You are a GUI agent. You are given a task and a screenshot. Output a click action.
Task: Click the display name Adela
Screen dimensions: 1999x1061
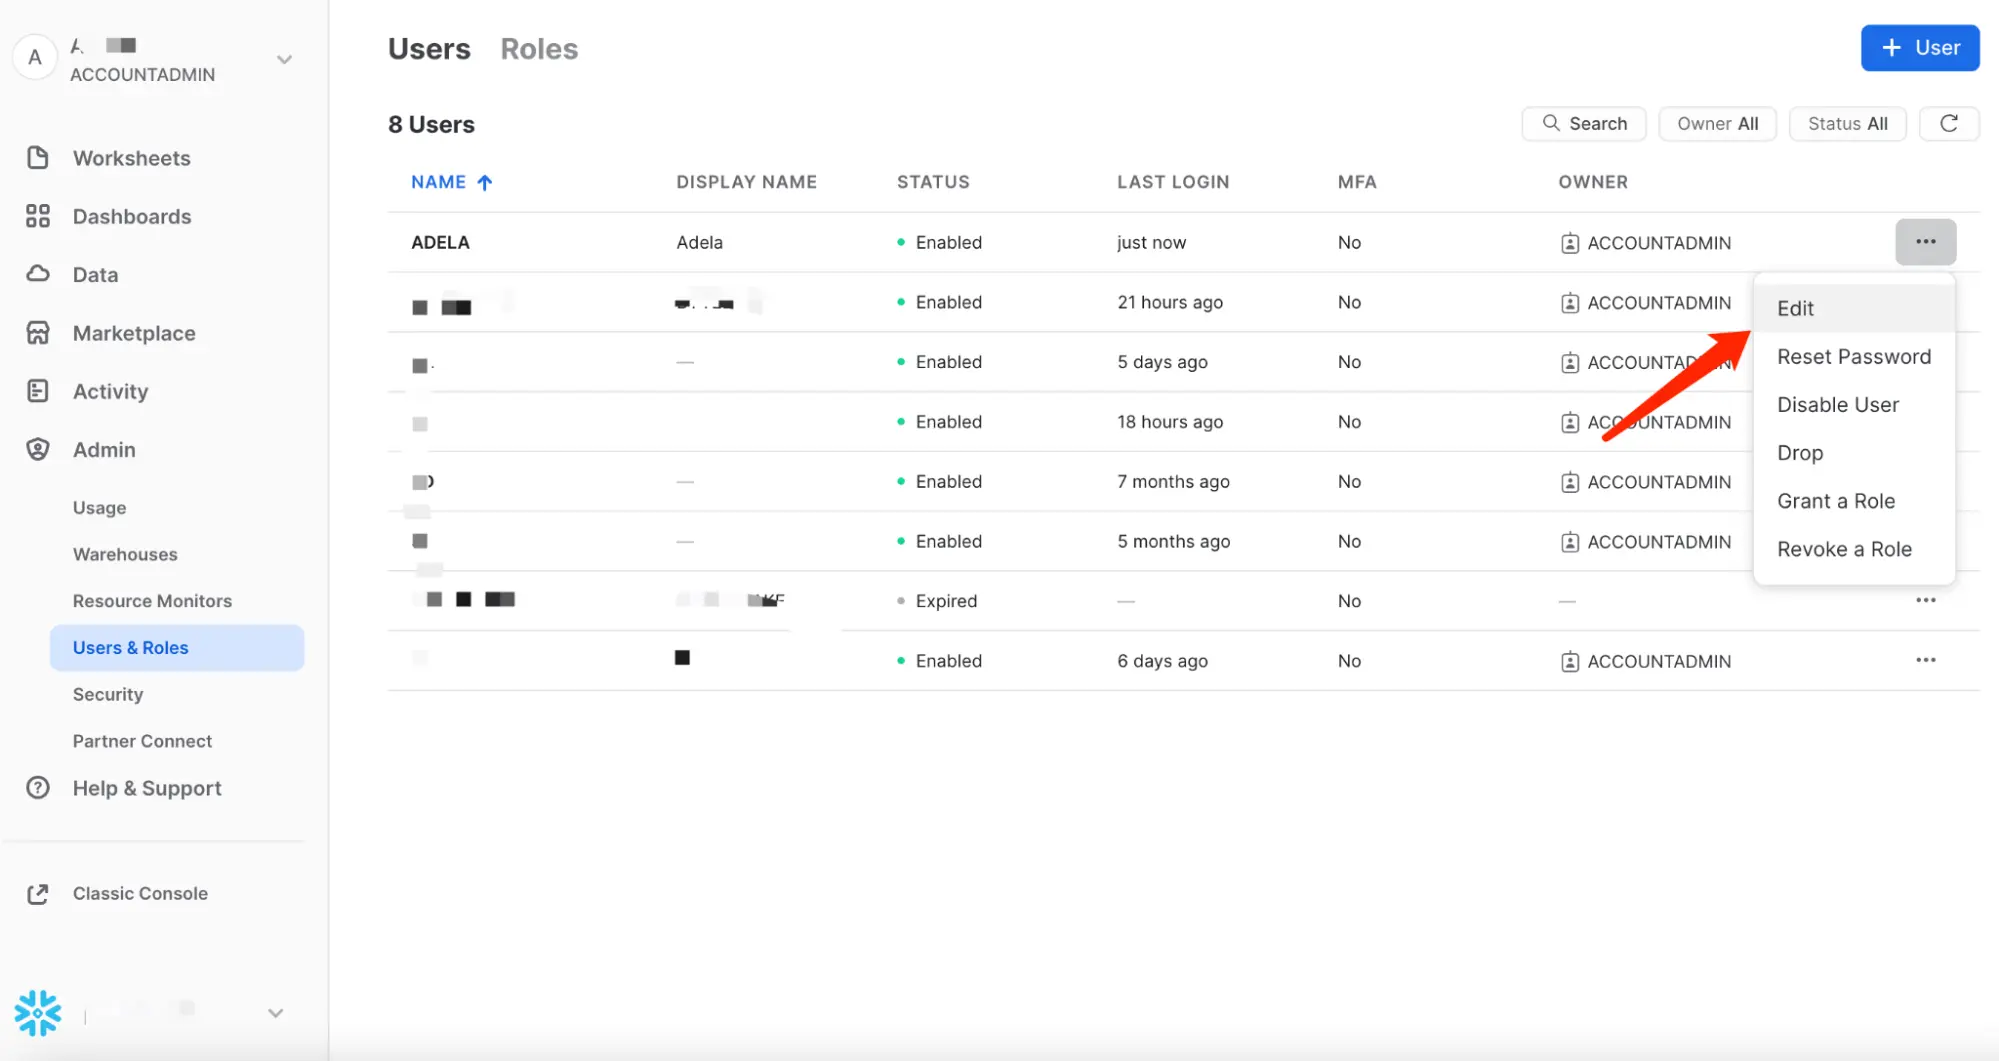(699, 242)
